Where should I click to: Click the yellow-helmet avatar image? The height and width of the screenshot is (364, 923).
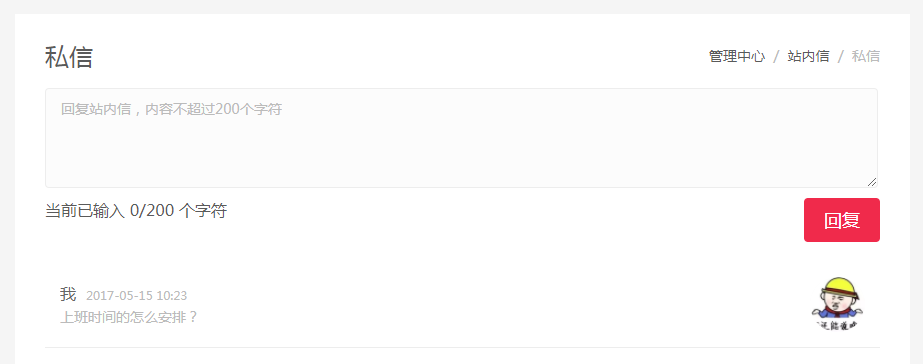pyautogui.click(x=836, y=303)
